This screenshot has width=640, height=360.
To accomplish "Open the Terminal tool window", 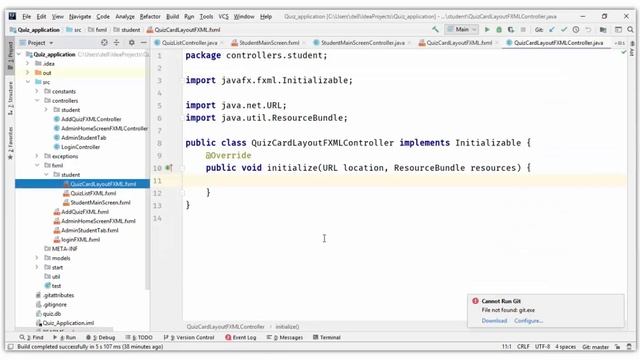I will coord(327,338).
